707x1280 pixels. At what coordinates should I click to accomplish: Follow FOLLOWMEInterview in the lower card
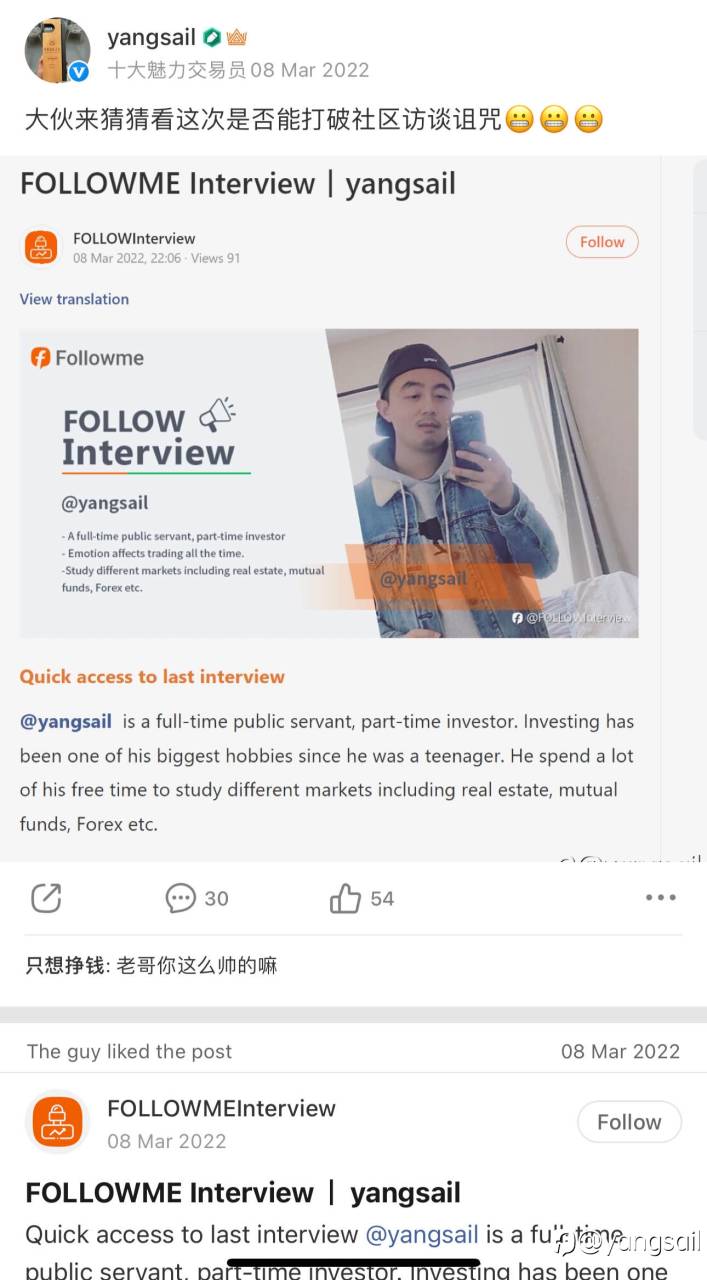629,1122
